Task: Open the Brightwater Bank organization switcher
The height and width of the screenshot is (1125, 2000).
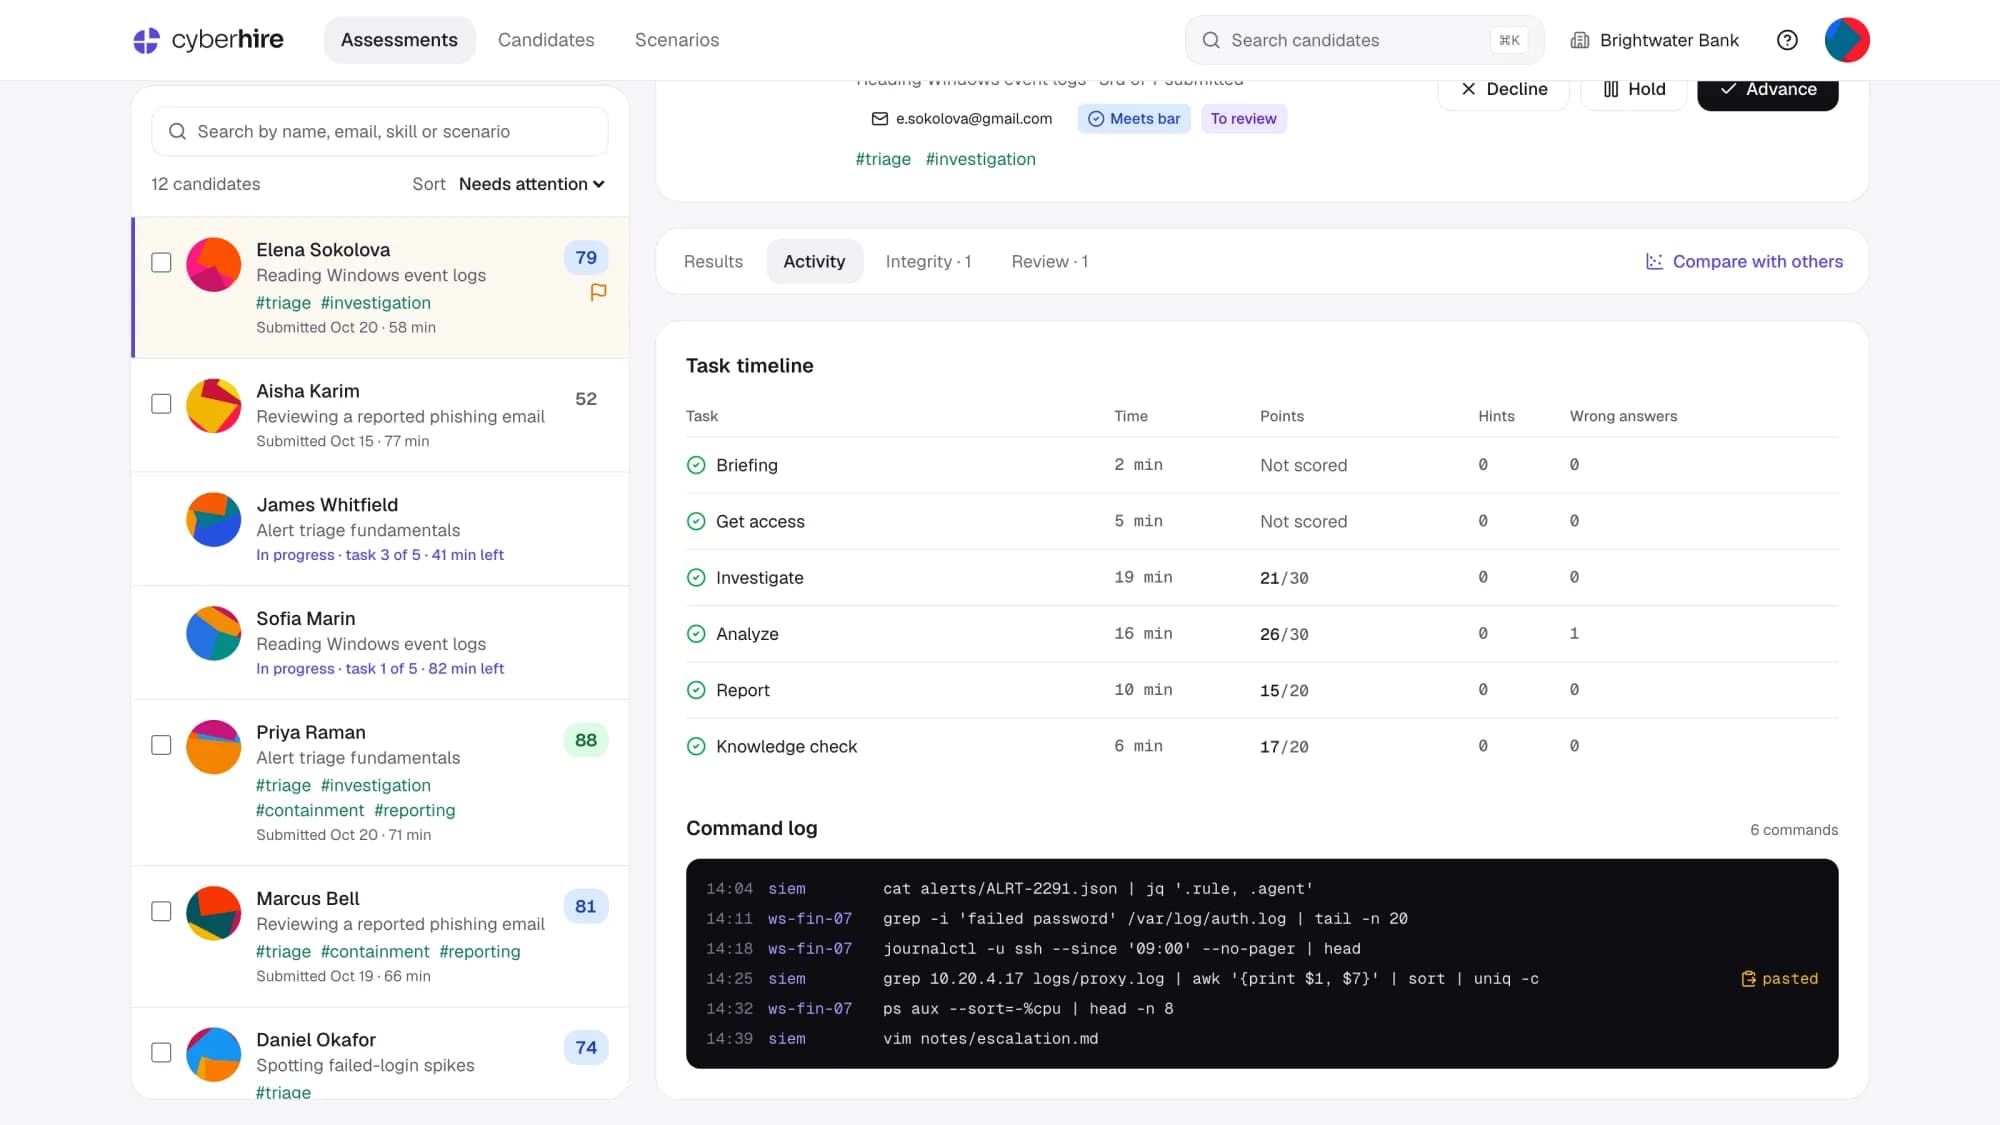Action: [x=1655, y=40]
